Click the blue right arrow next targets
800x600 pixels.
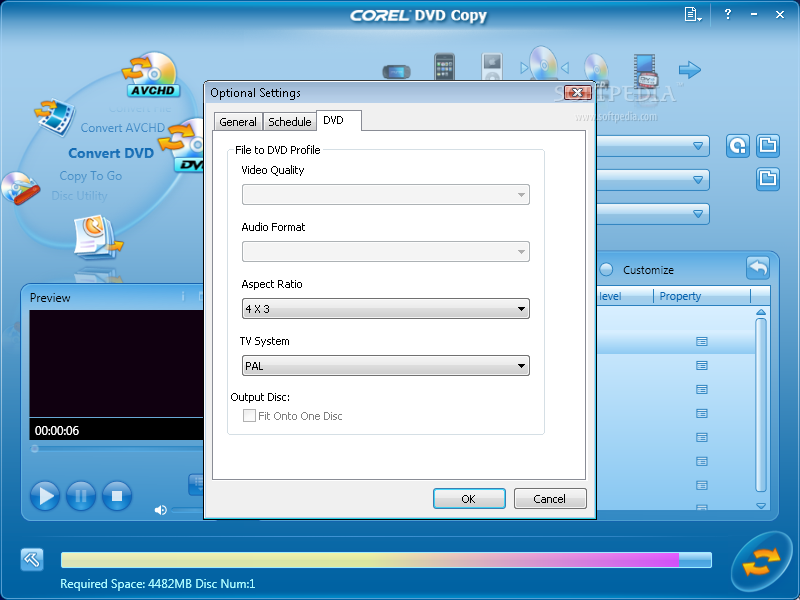(x=690, y=69)
